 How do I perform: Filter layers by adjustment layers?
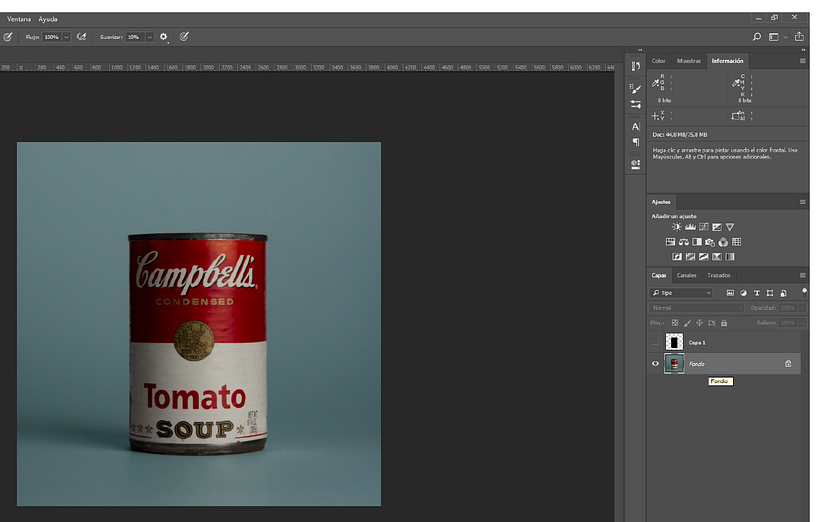(743, 293)
